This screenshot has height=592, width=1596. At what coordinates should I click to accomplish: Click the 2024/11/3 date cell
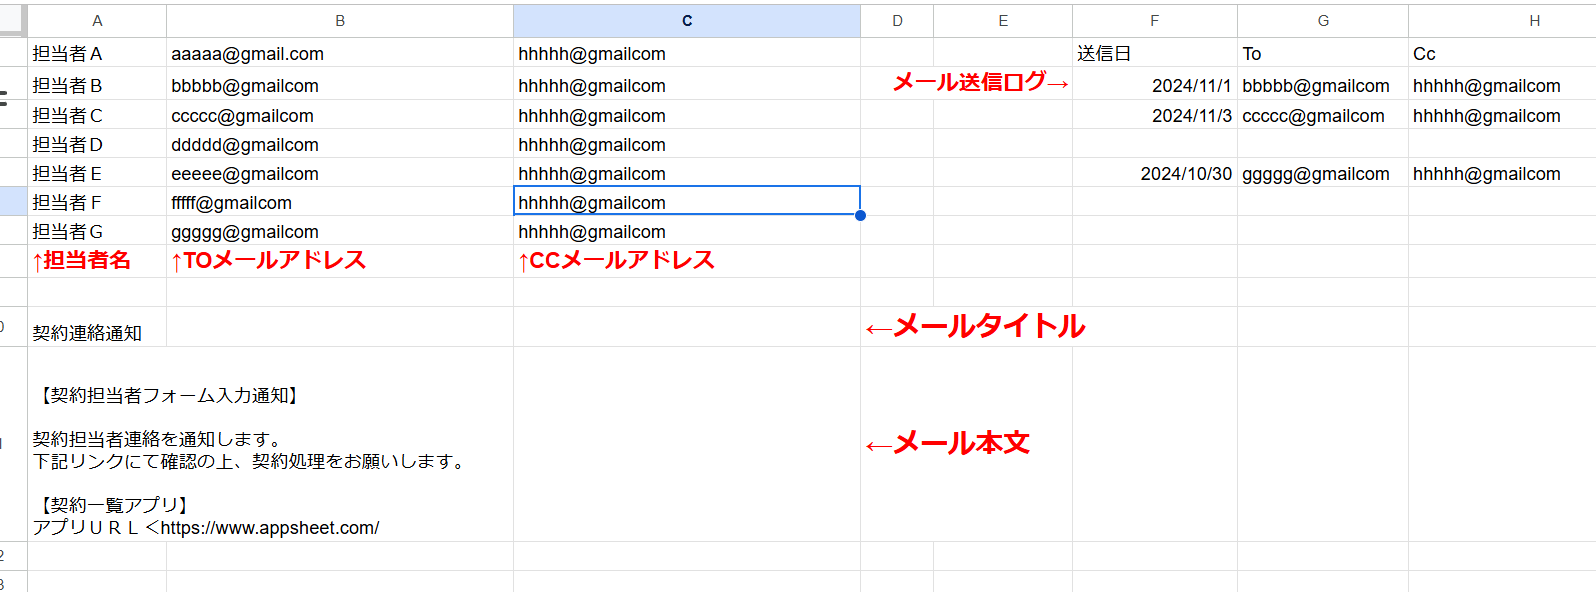(1155, 115)
